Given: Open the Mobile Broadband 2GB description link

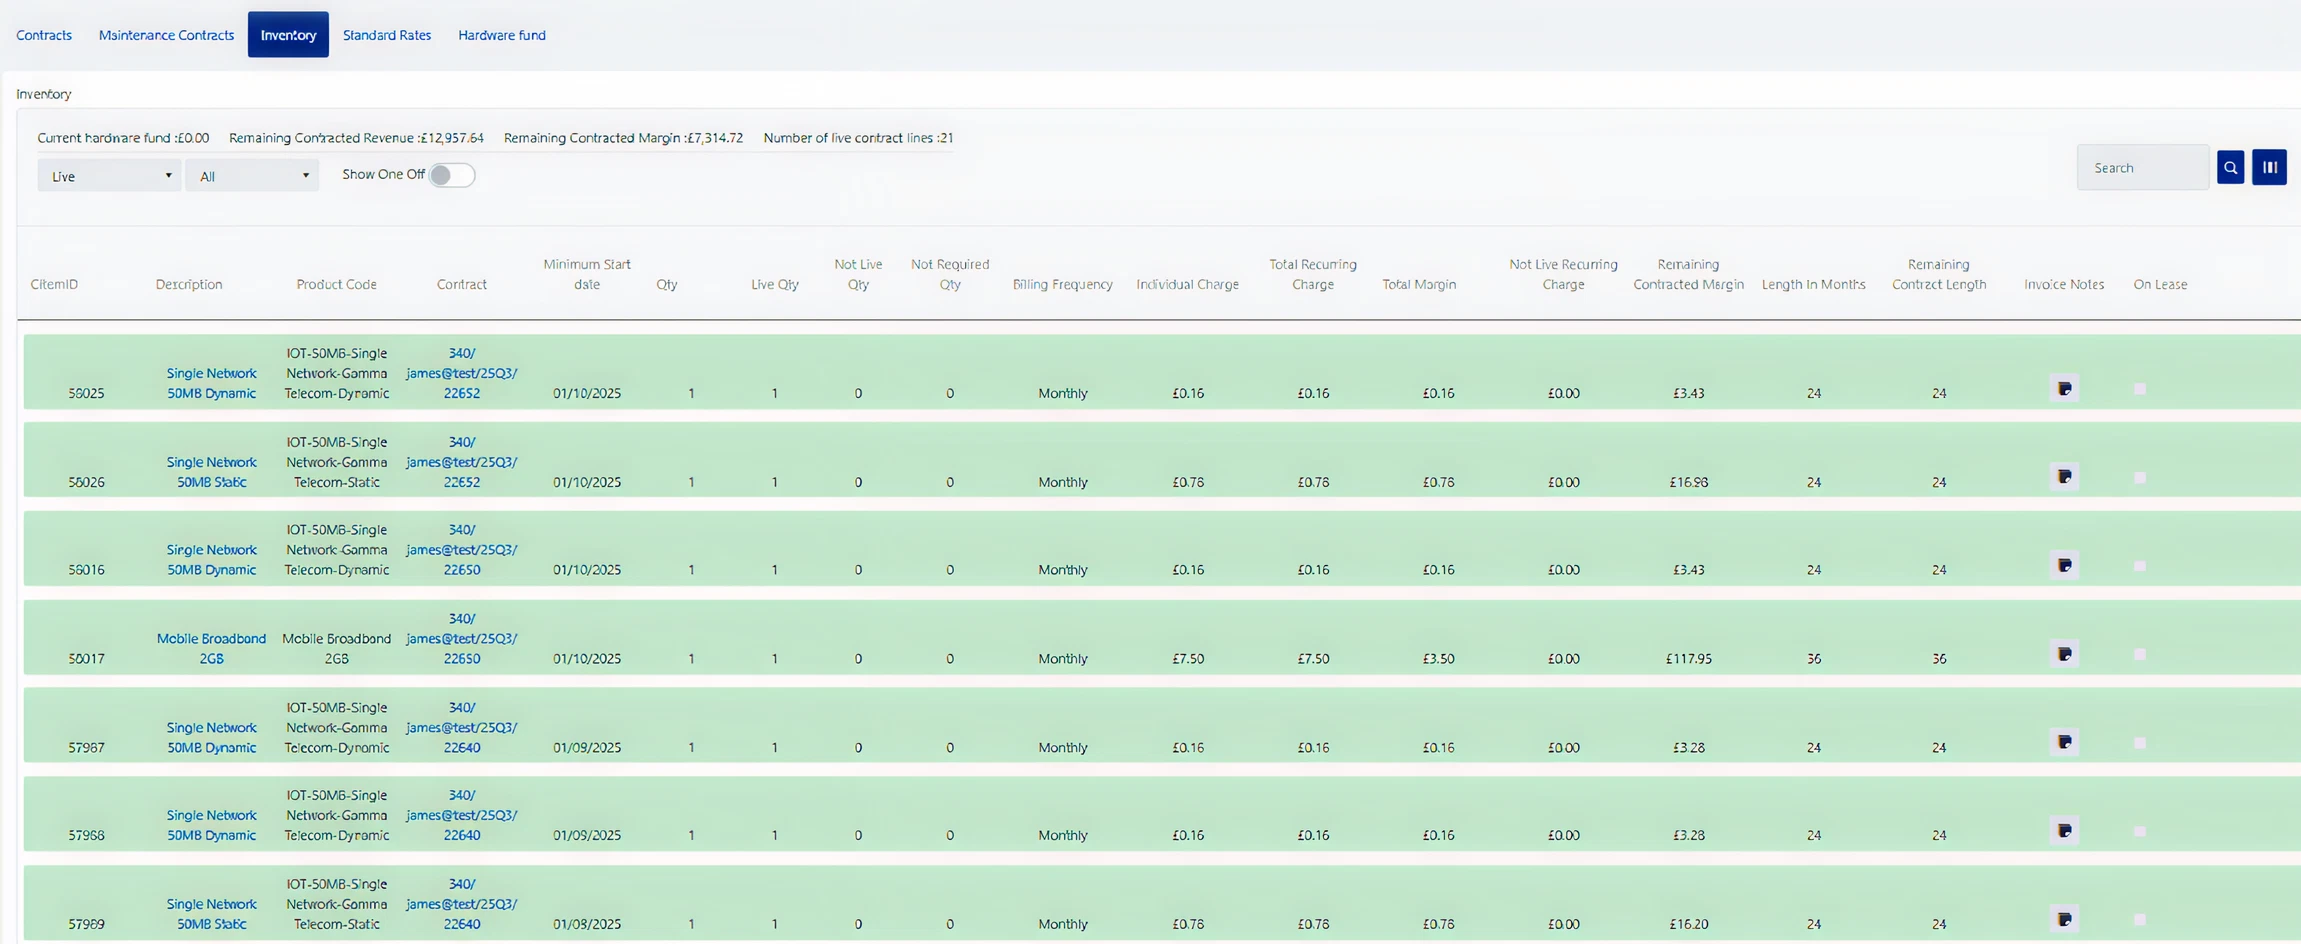Looking at the screenshot, I should pos(211,648).
